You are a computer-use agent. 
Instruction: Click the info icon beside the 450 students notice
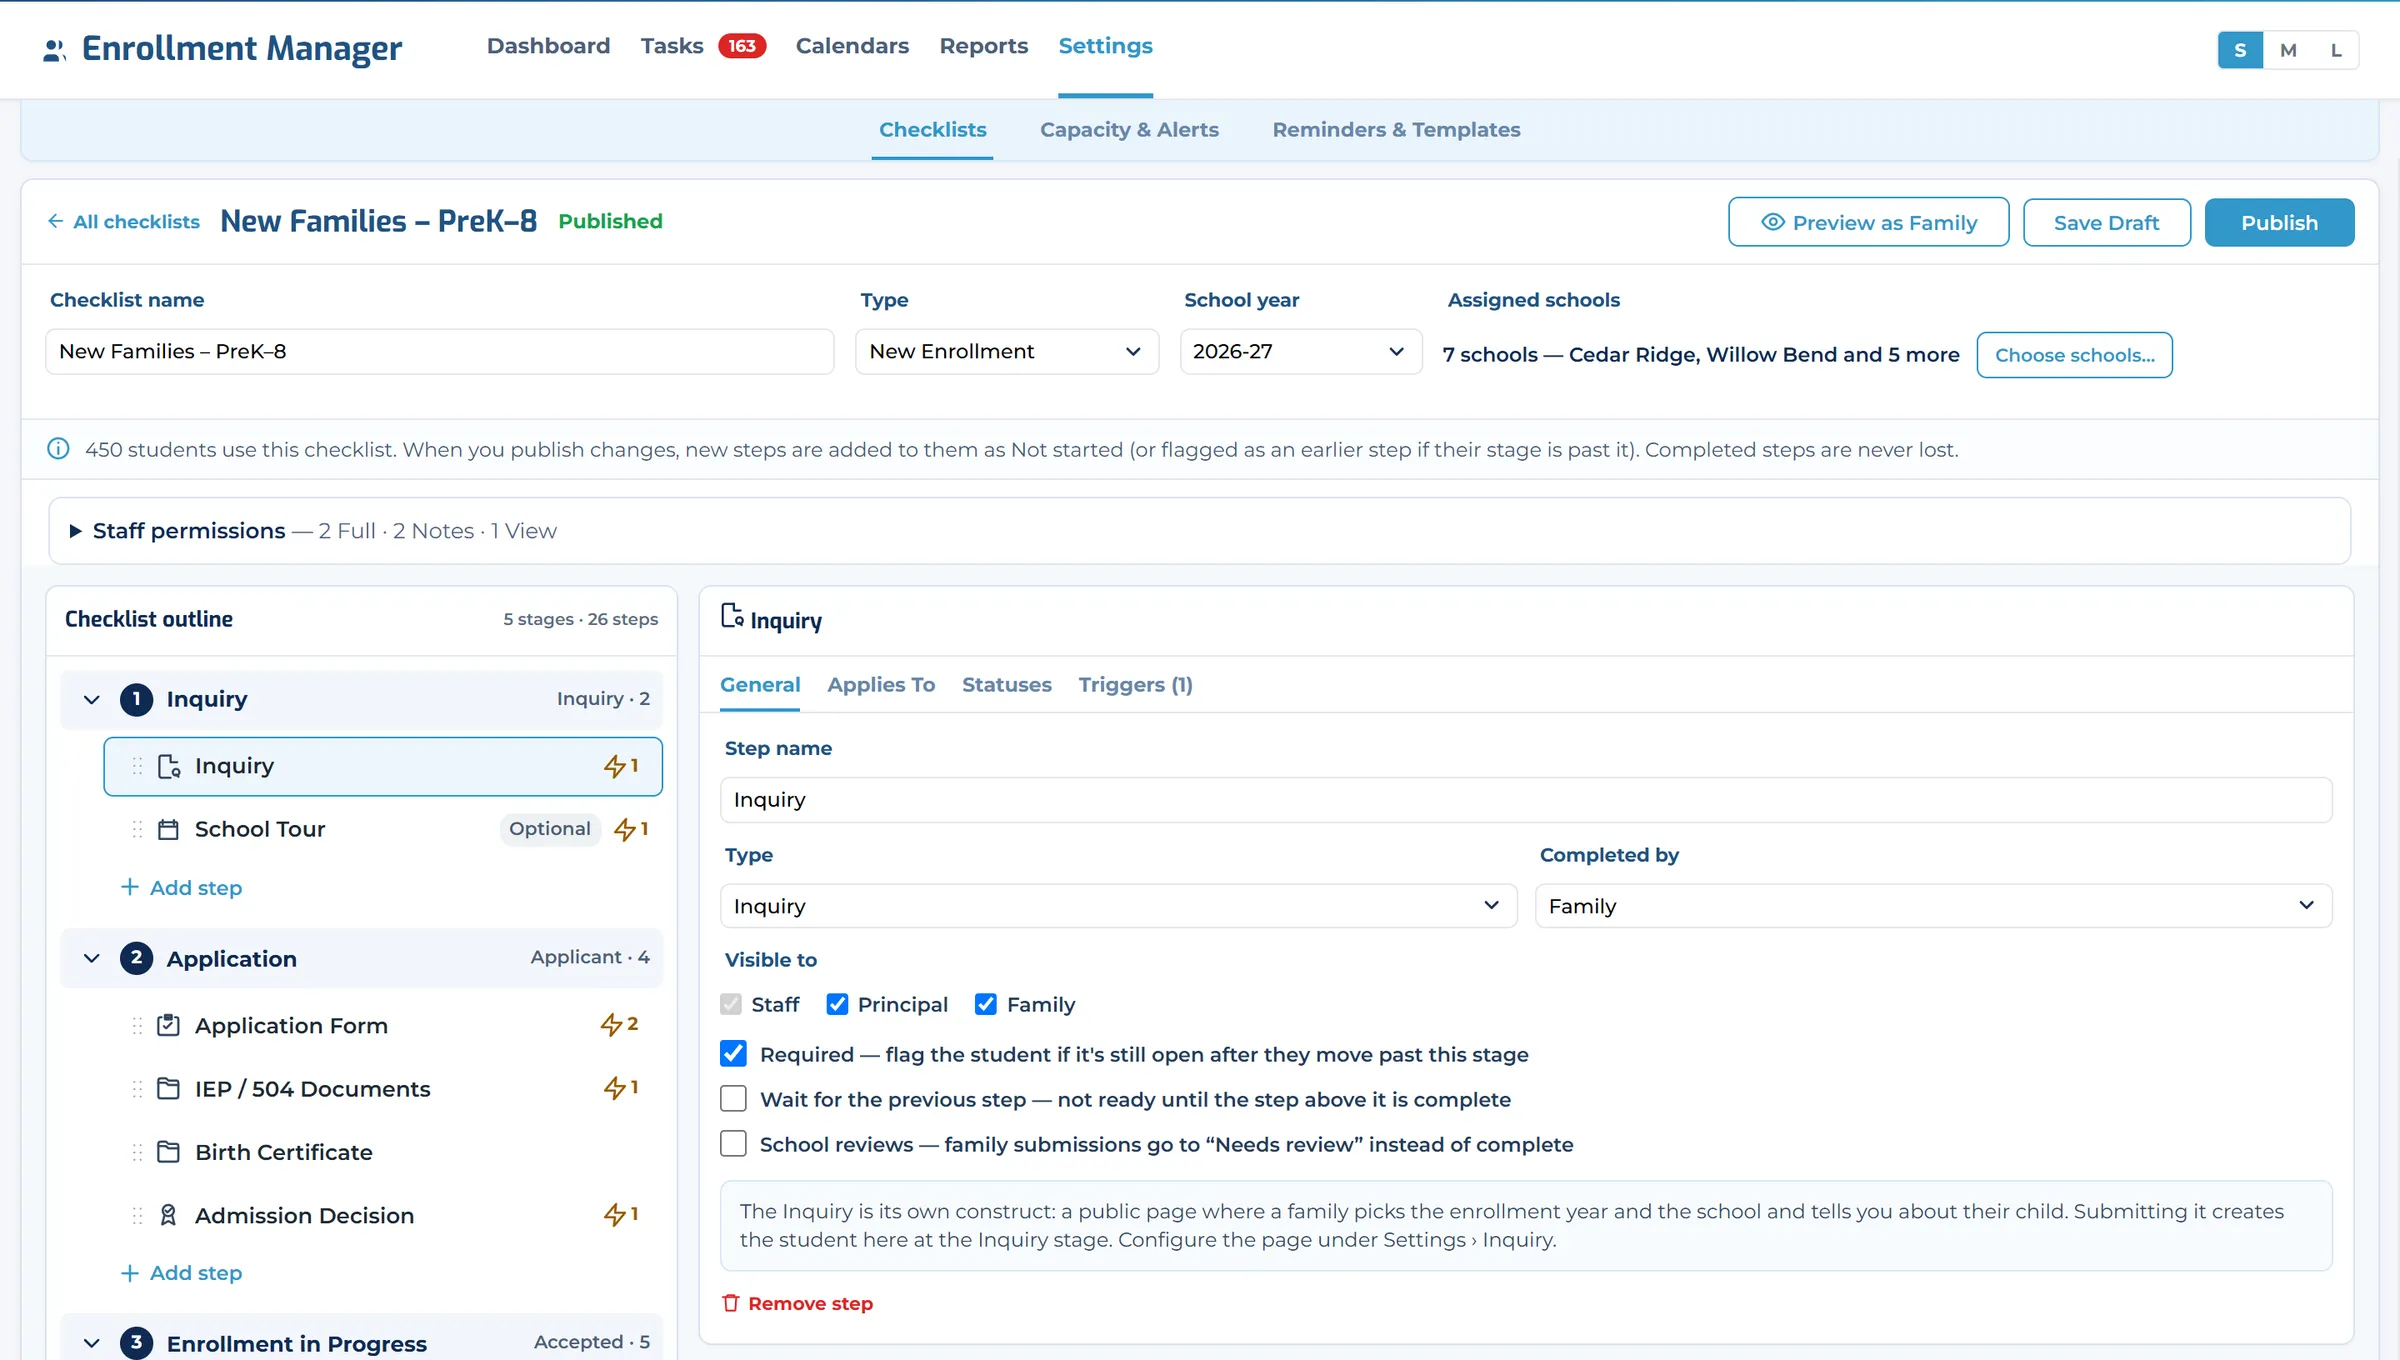(59, 449)
